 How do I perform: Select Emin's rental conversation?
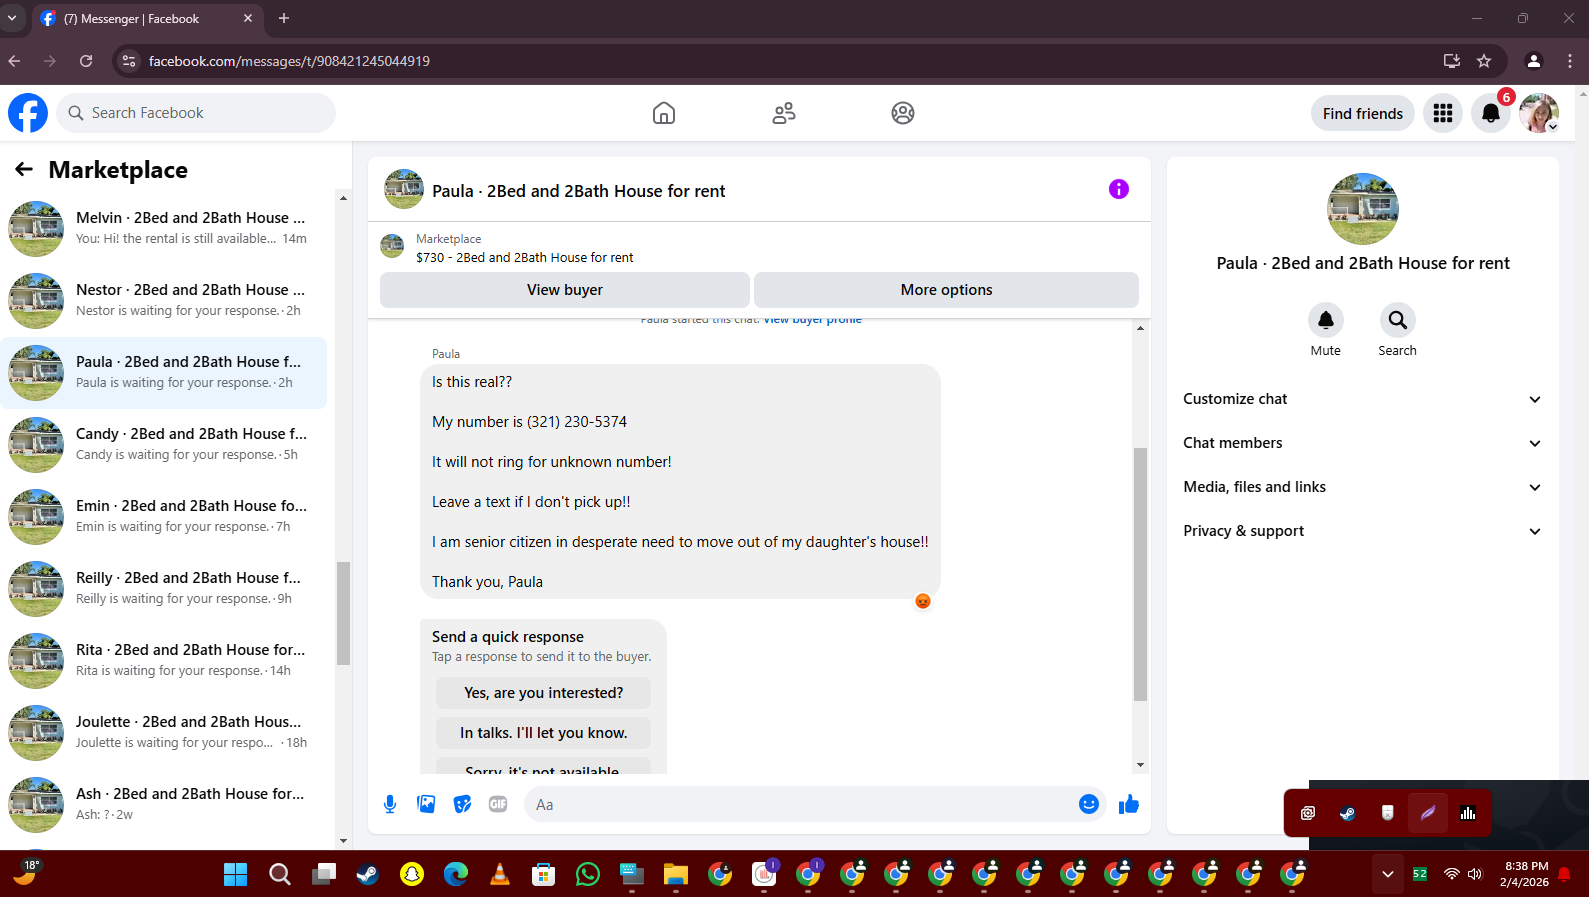pyautogui.click(x=164, y=517)
